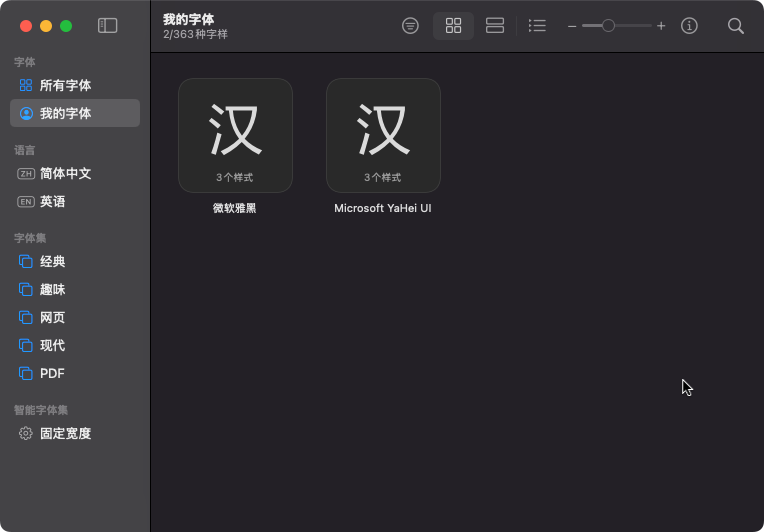Open the 网页 font collection
Screen dimensions: 764x532
pos(75,318)
